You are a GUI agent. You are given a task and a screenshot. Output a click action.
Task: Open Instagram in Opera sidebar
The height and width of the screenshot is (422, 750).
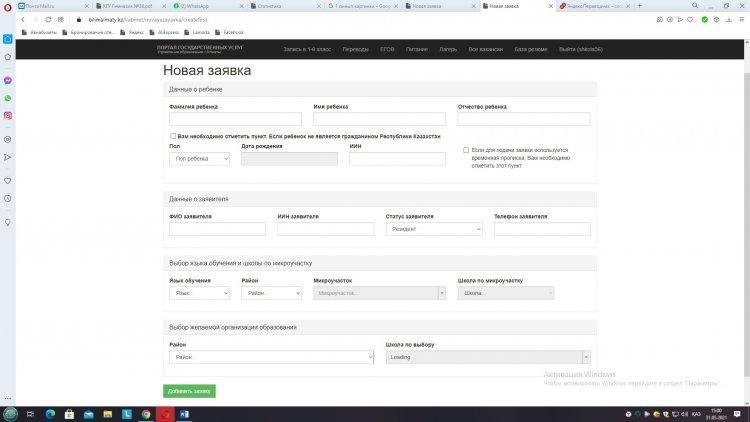pos(8,116)
